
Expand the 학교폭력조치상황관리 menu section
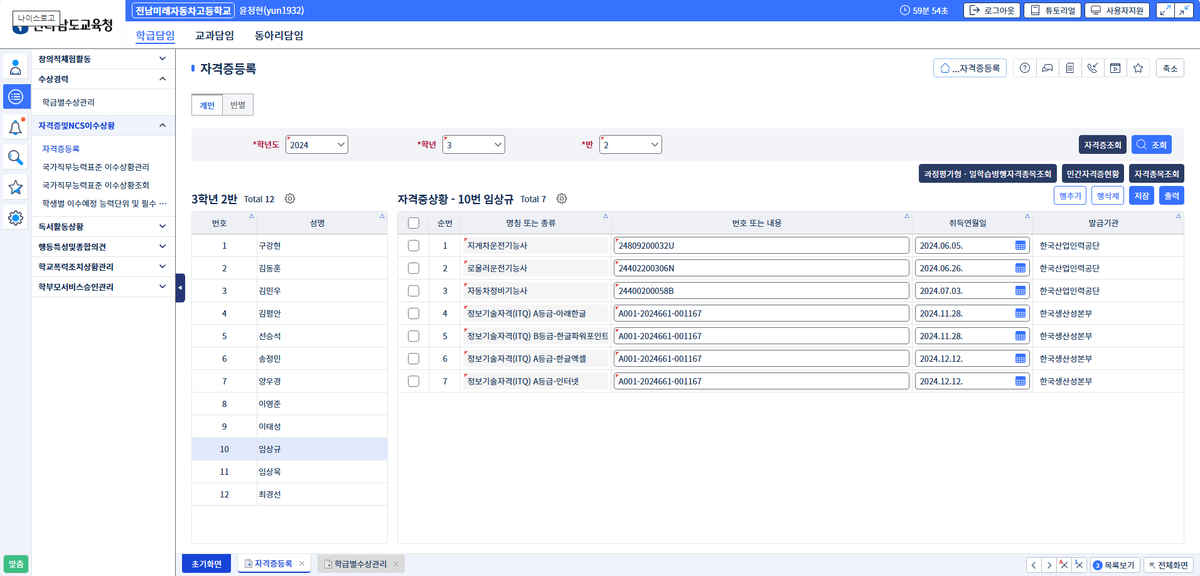coord(163,266)
